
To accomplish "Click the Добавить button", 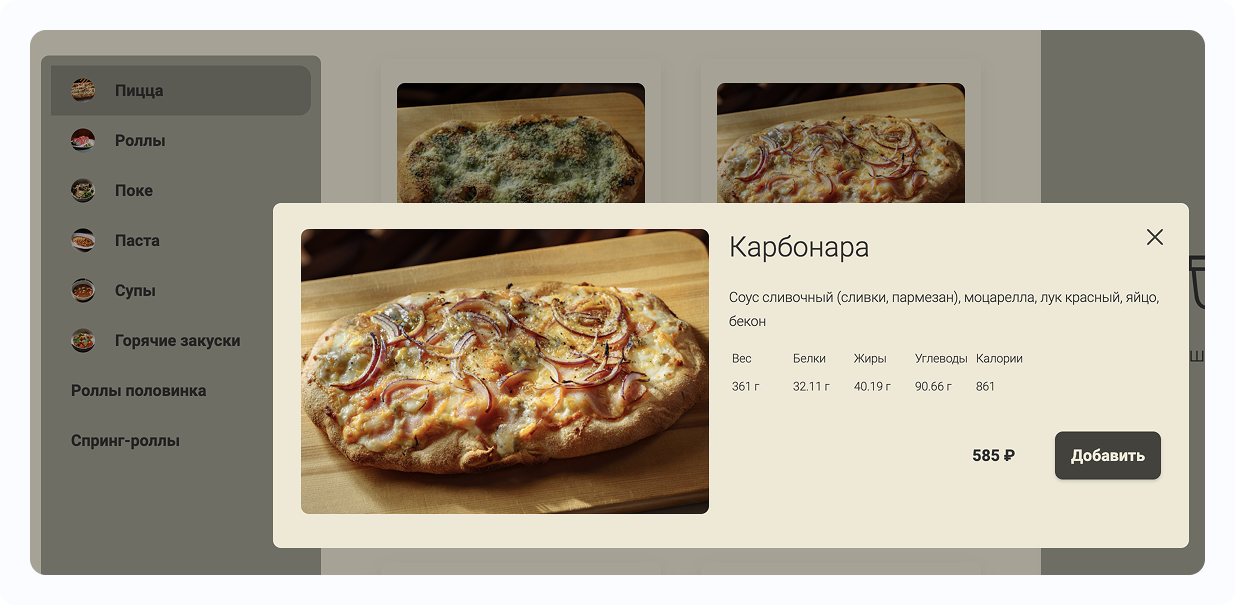I will [1108, 455].
